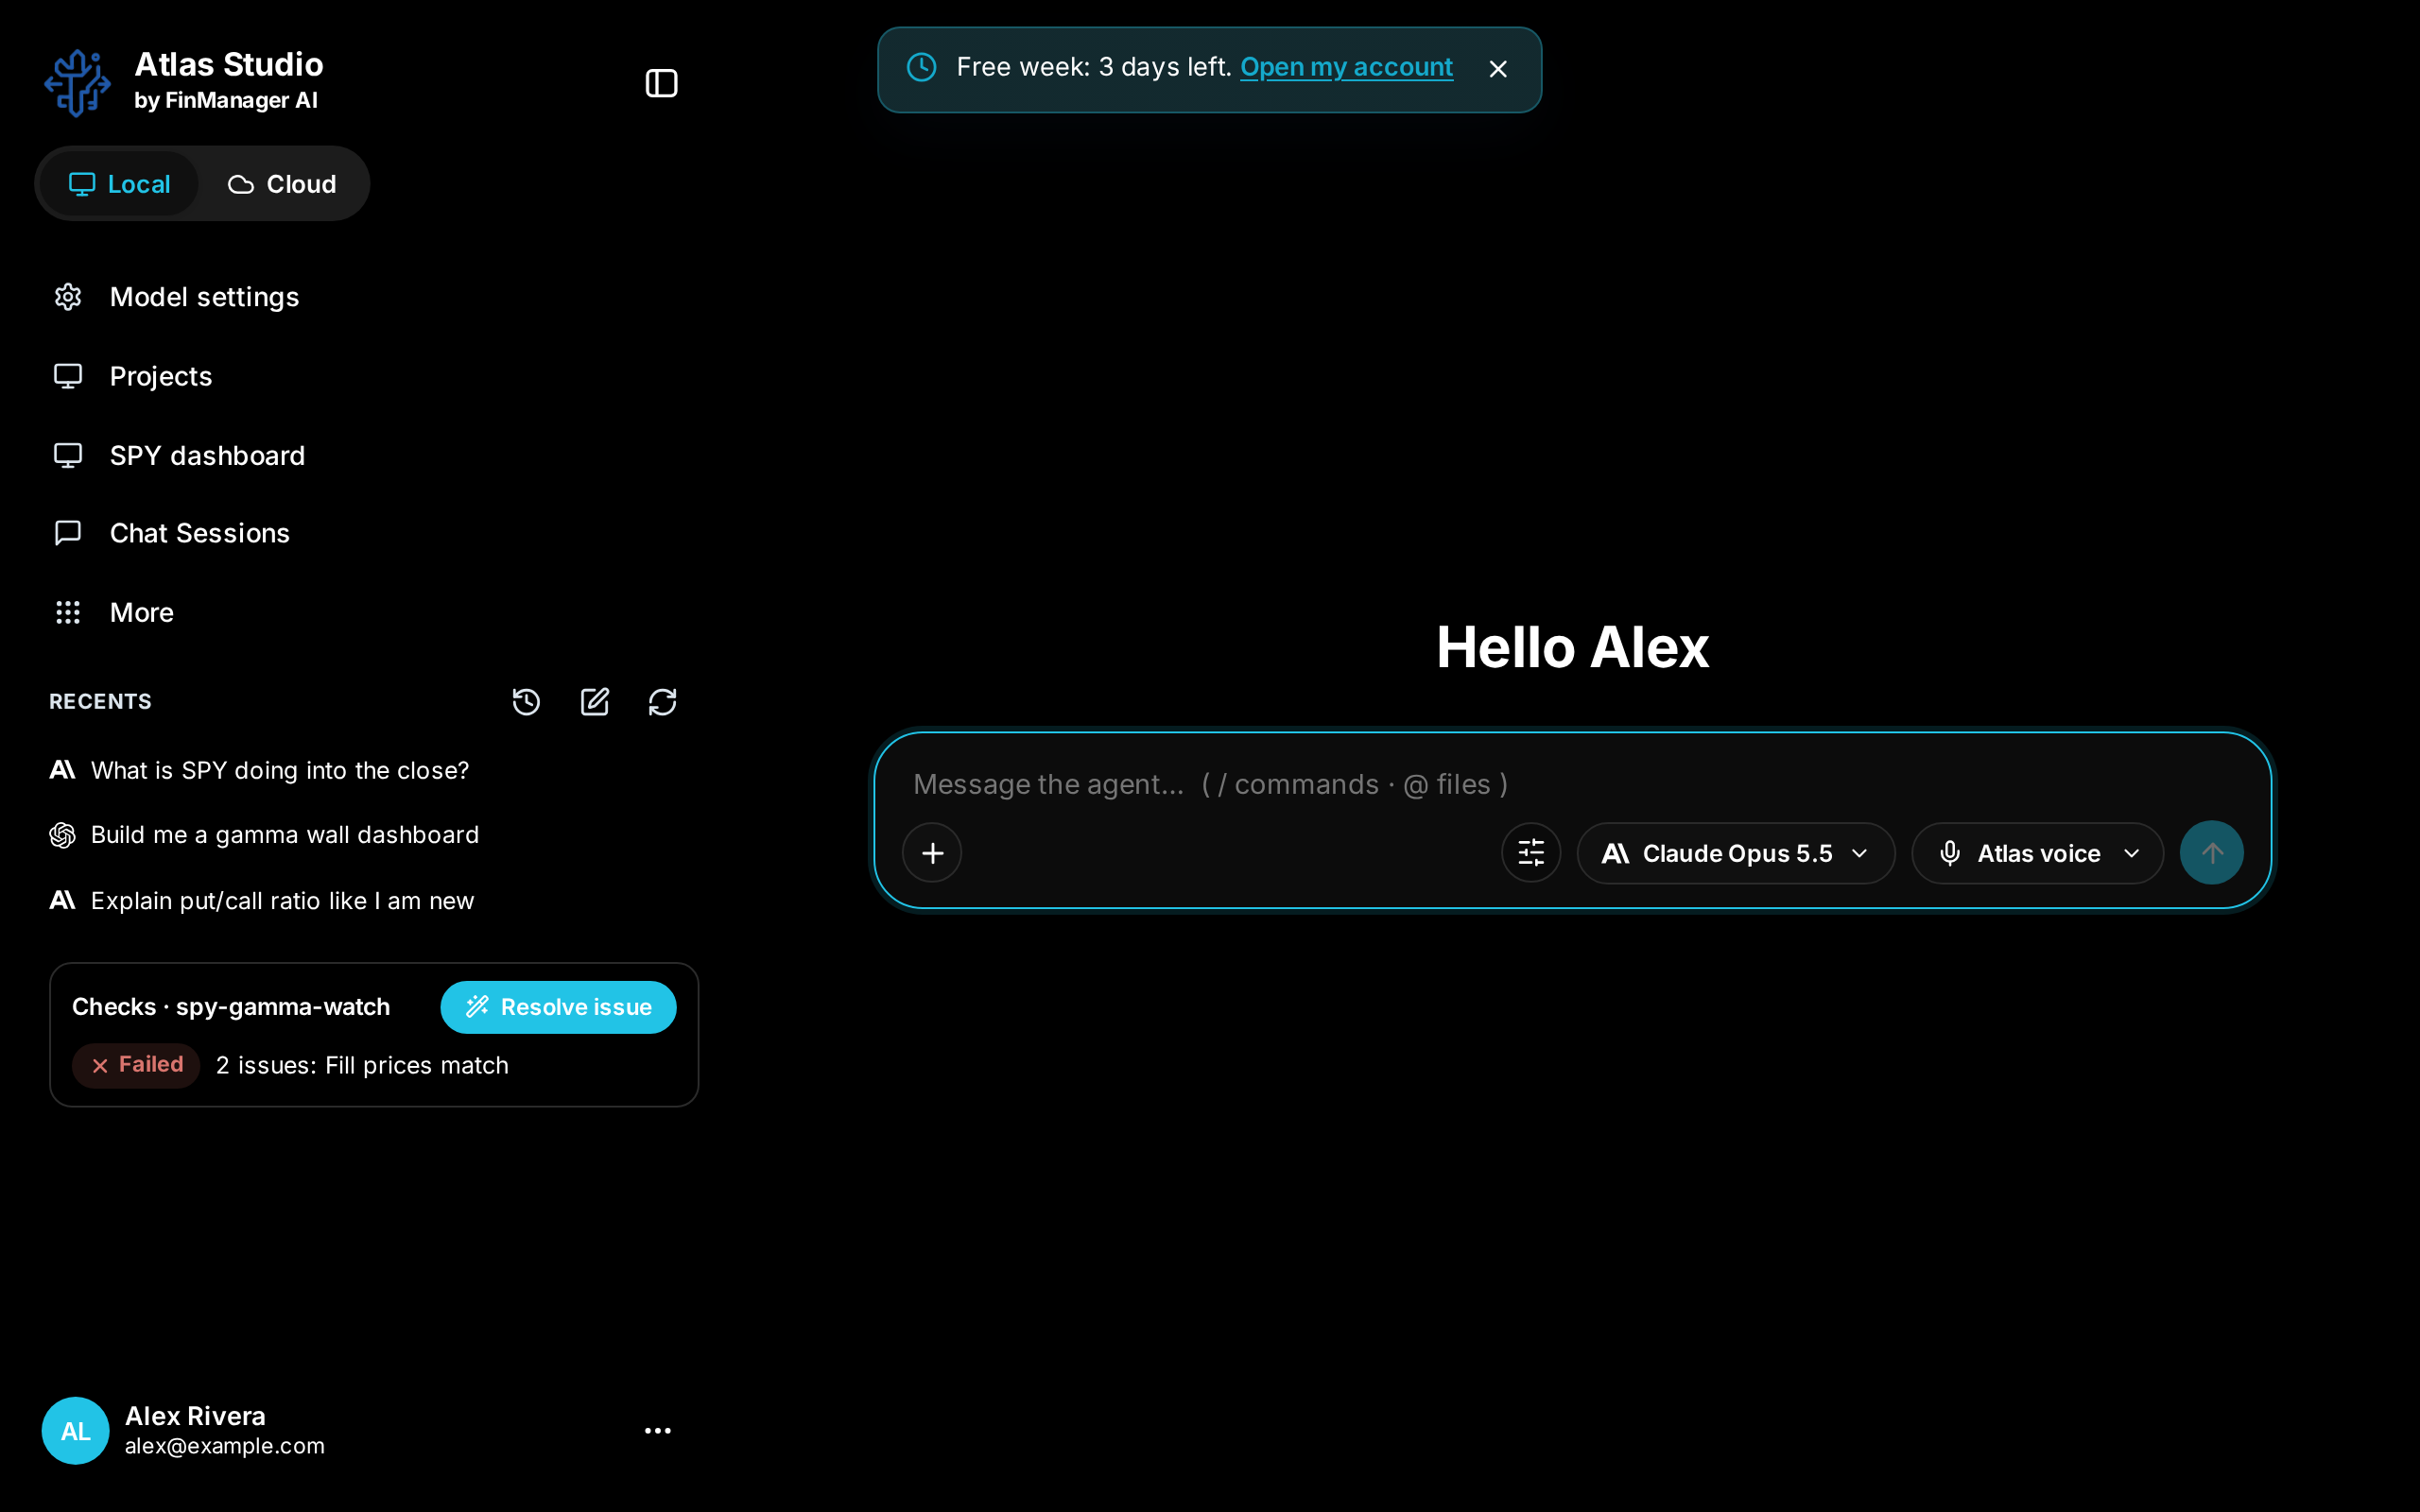Click the '2 issues: Fill prices match' text
2420x1512 pixels.
point(362,1065)
